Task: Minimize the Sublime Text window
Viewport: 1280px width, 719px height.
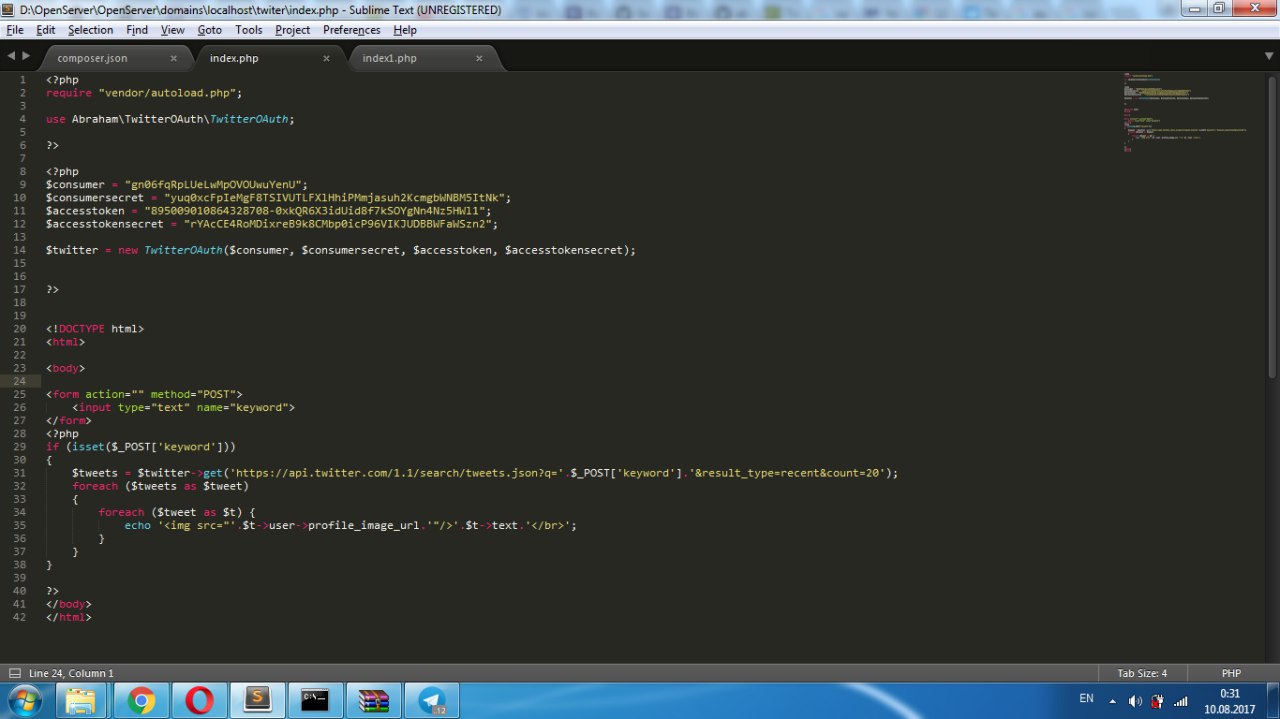Action: coord(1194,8)
